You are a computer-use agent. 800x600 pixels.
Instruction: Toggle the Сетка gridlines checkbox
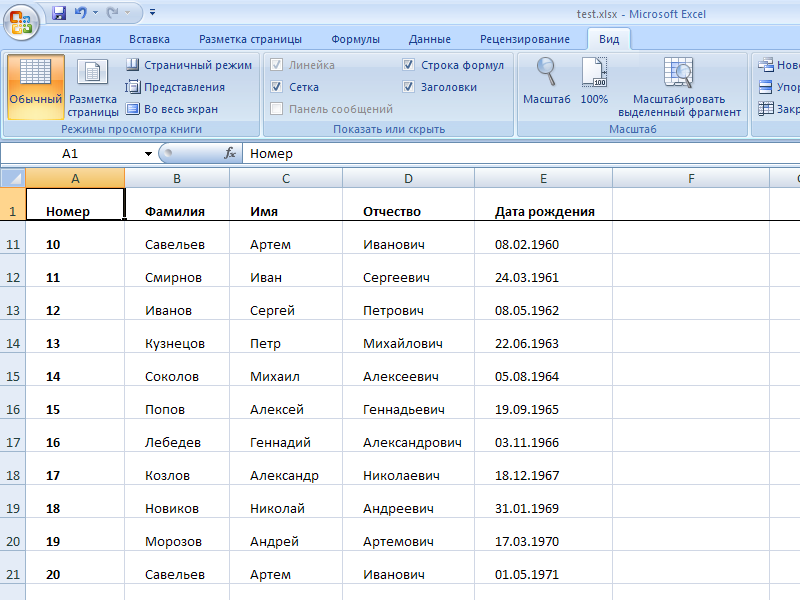click(x=277, y=87)
